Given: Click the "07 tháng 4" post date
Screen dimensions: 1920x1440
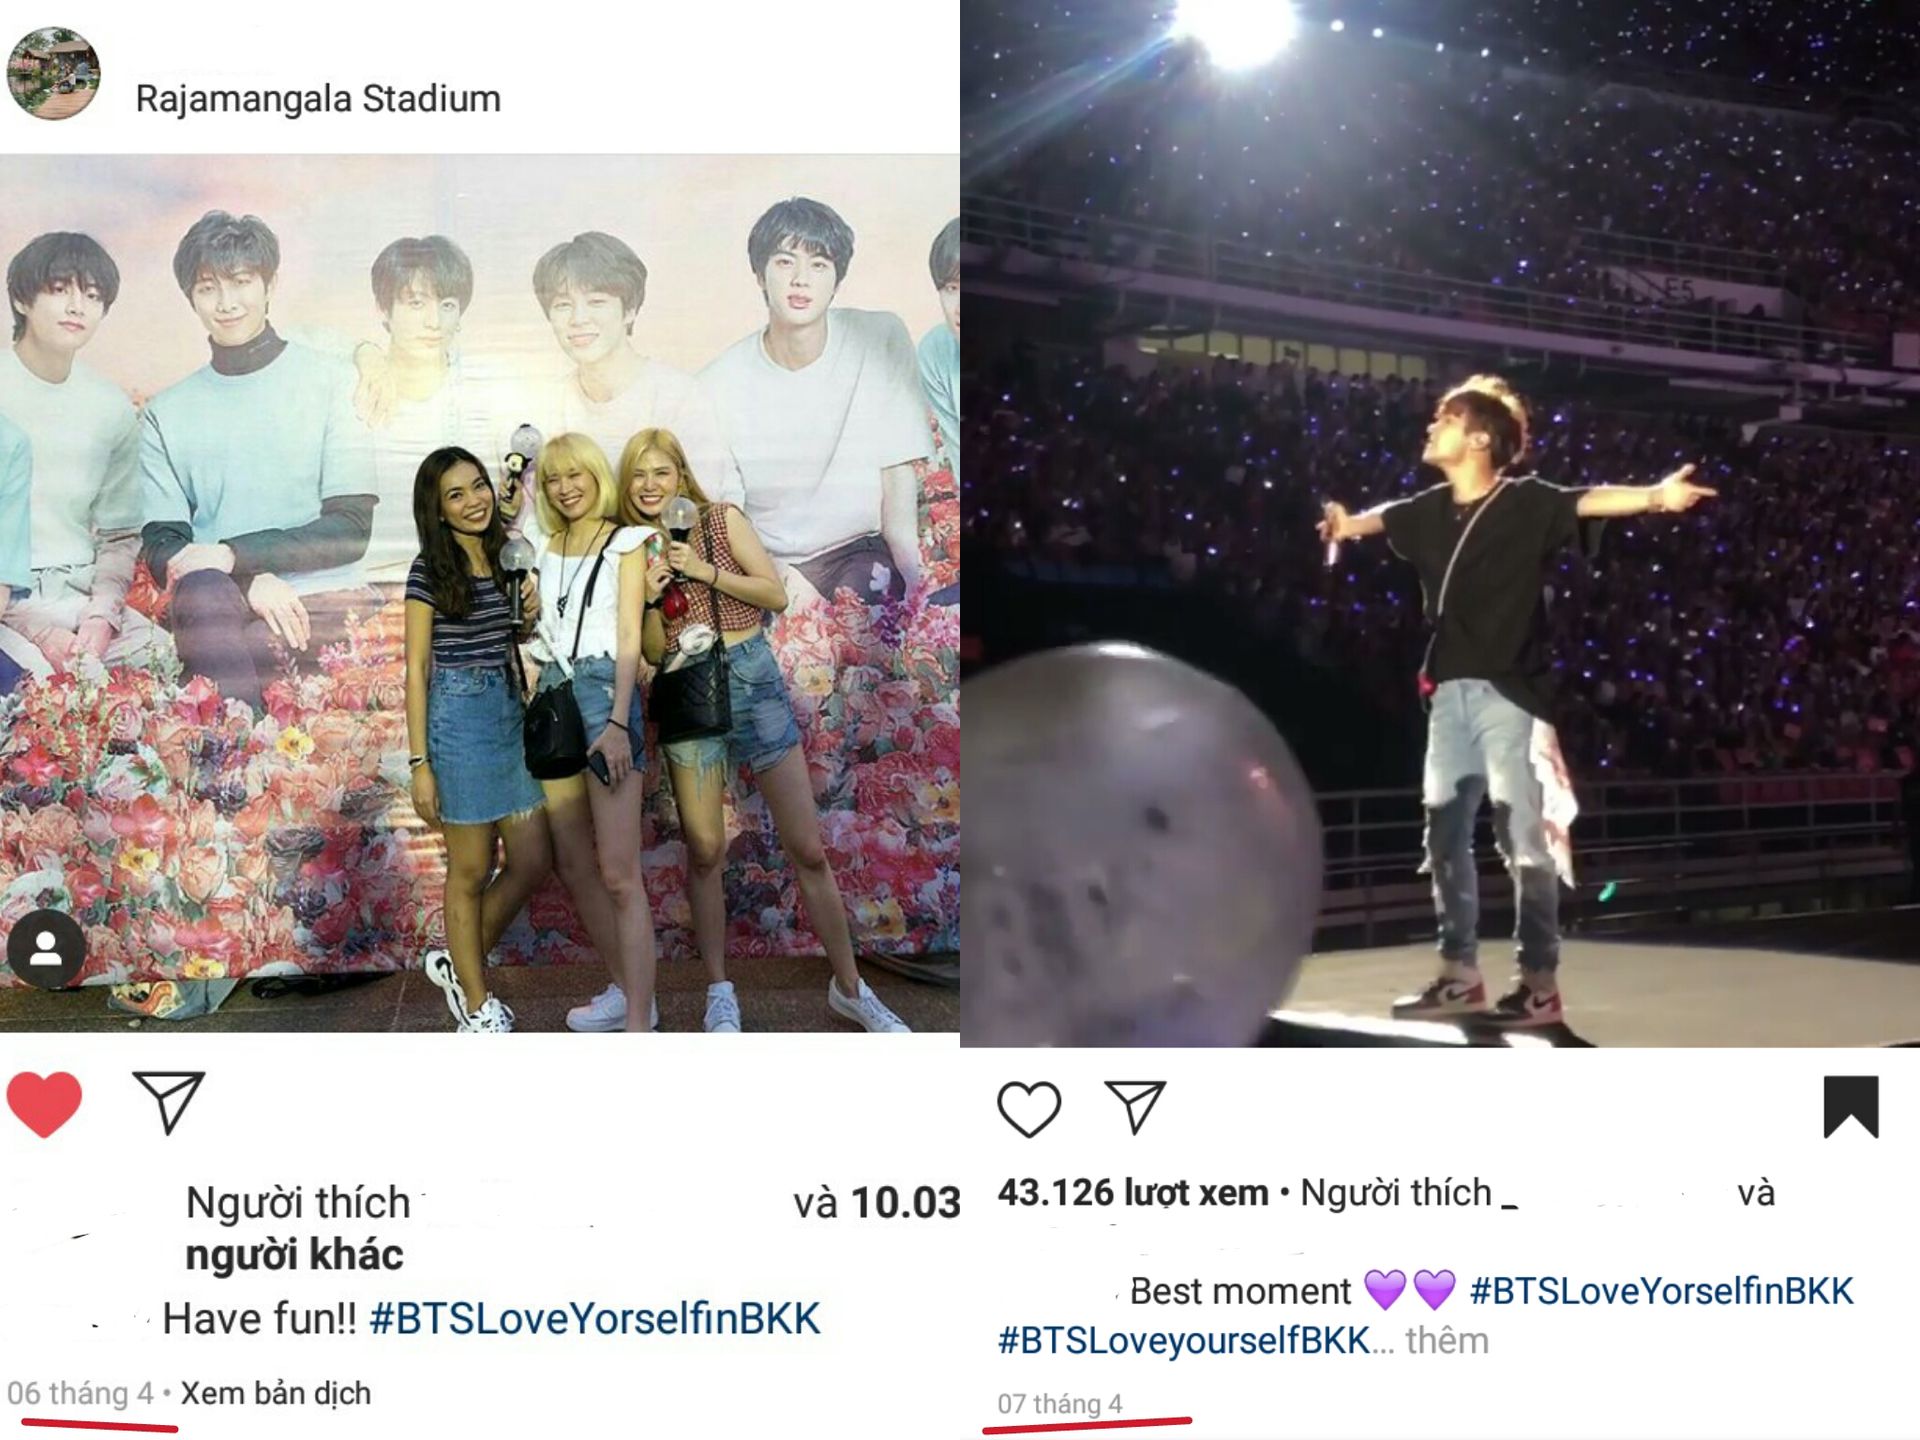Looking at the screenshot, I should tap(1060, 1404).
